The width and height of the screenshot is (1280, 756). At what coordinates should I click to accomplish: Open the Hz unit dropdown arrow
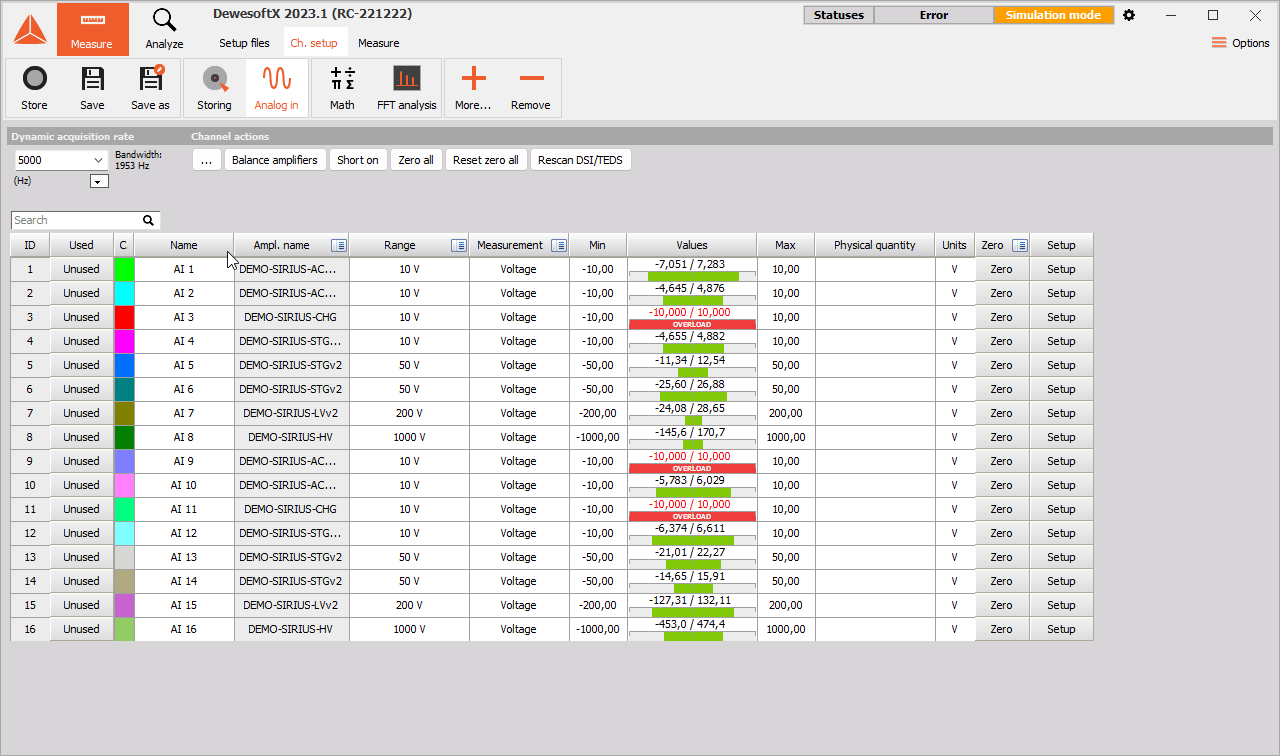(99, 181)
